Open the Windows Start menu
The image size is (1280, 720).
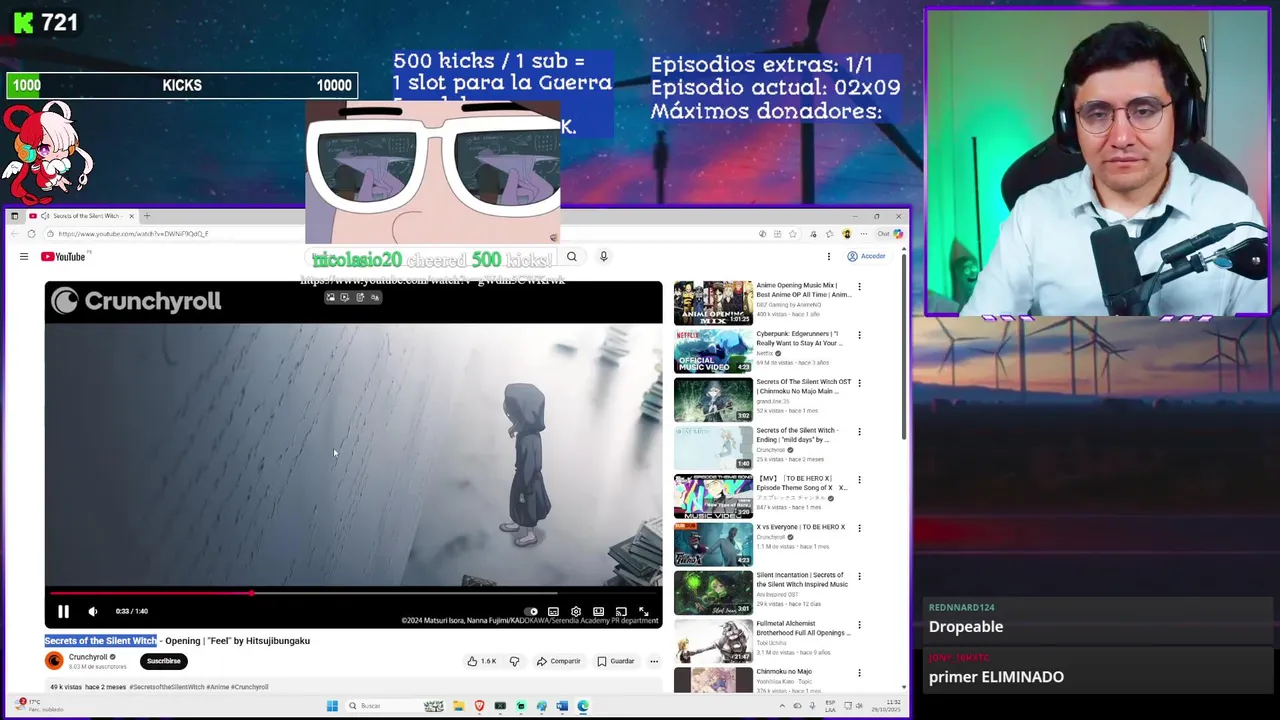332,706
